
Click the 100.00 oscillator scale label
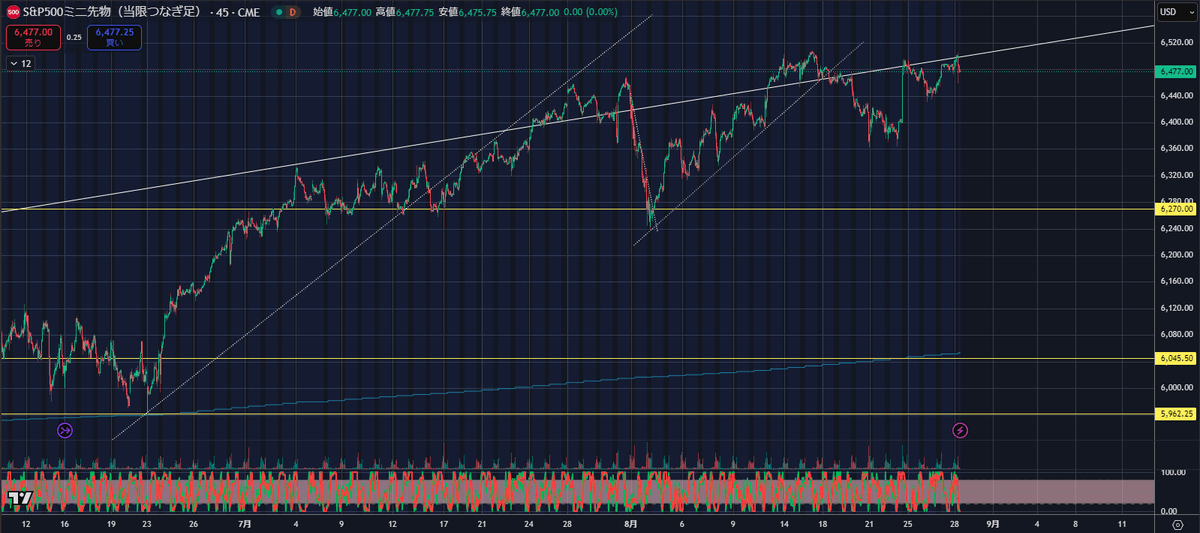1173,471
